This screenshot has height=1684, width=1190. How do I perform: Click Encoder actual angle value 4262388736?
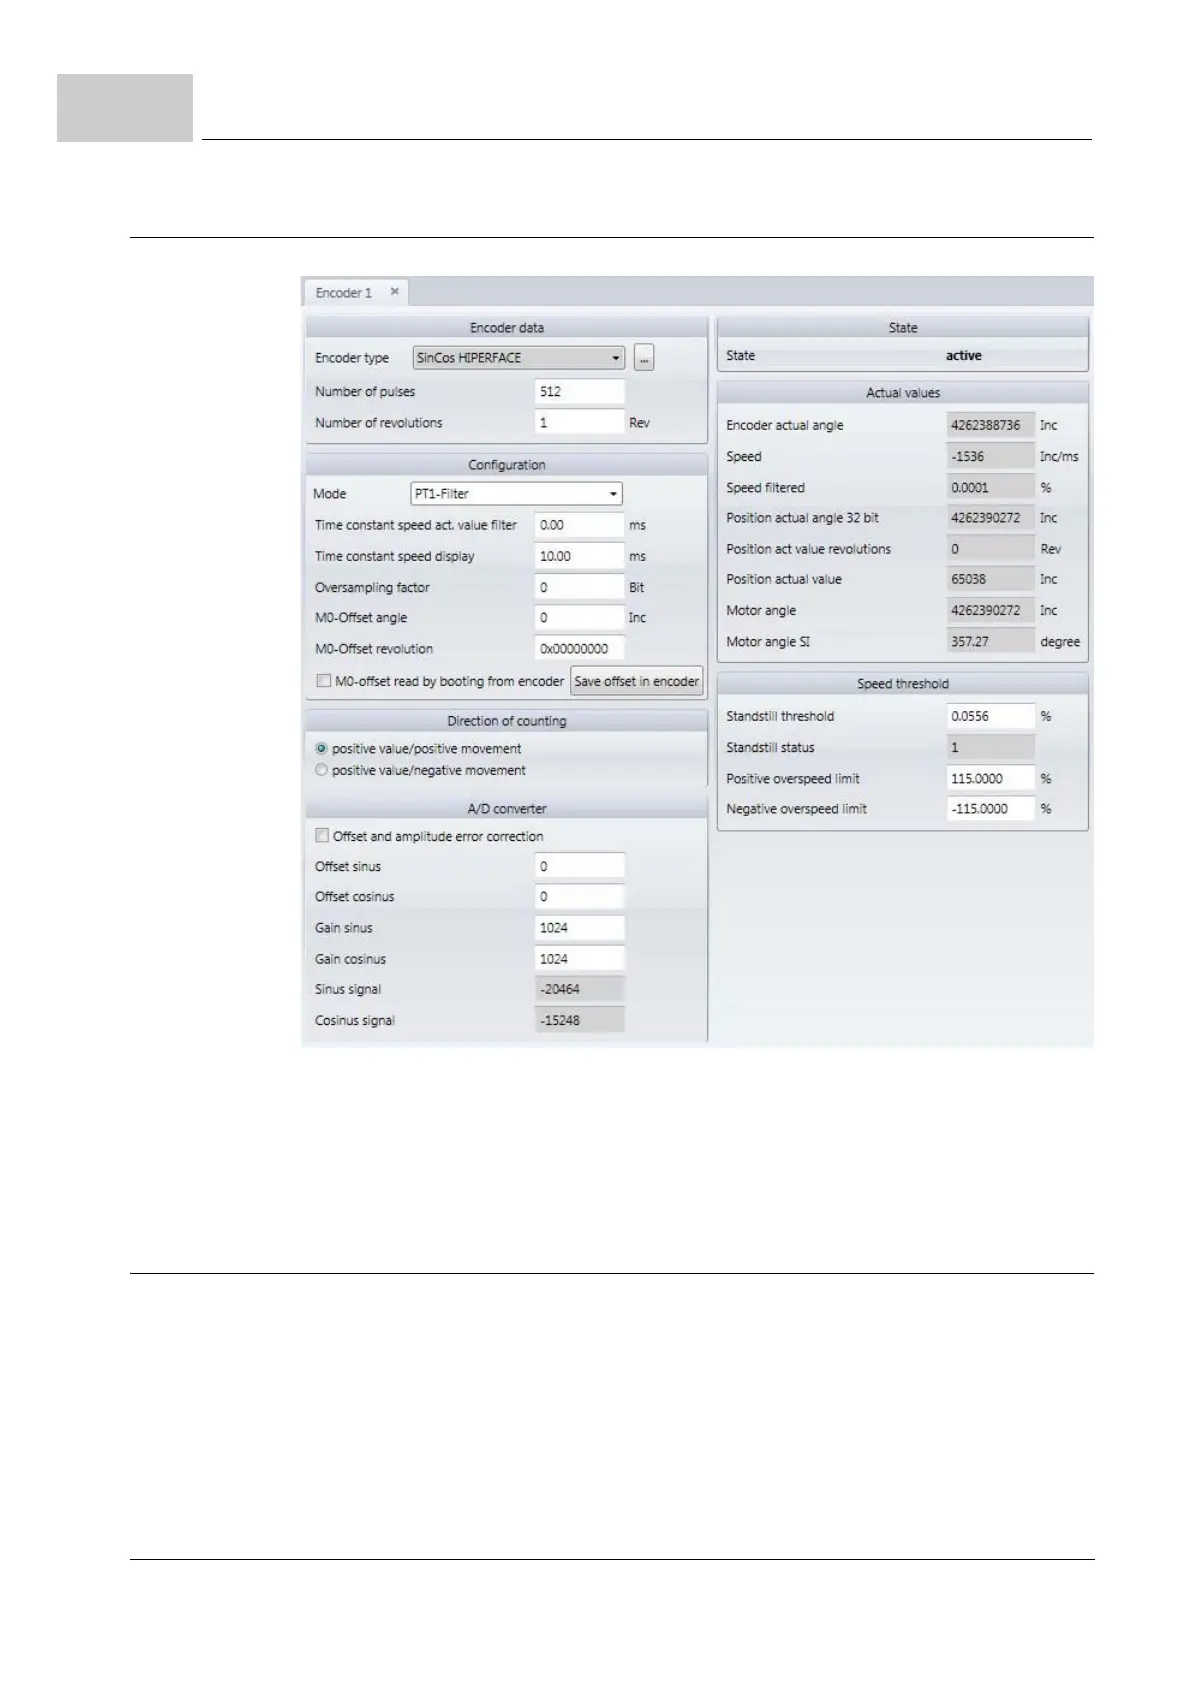[x=991, y=425]
